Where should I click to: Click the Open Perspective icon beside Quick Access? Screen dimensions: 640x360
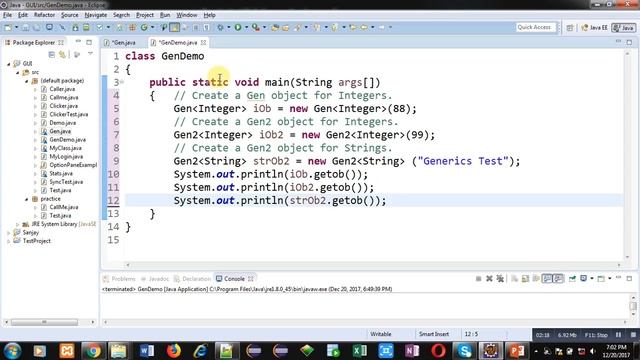570,27
